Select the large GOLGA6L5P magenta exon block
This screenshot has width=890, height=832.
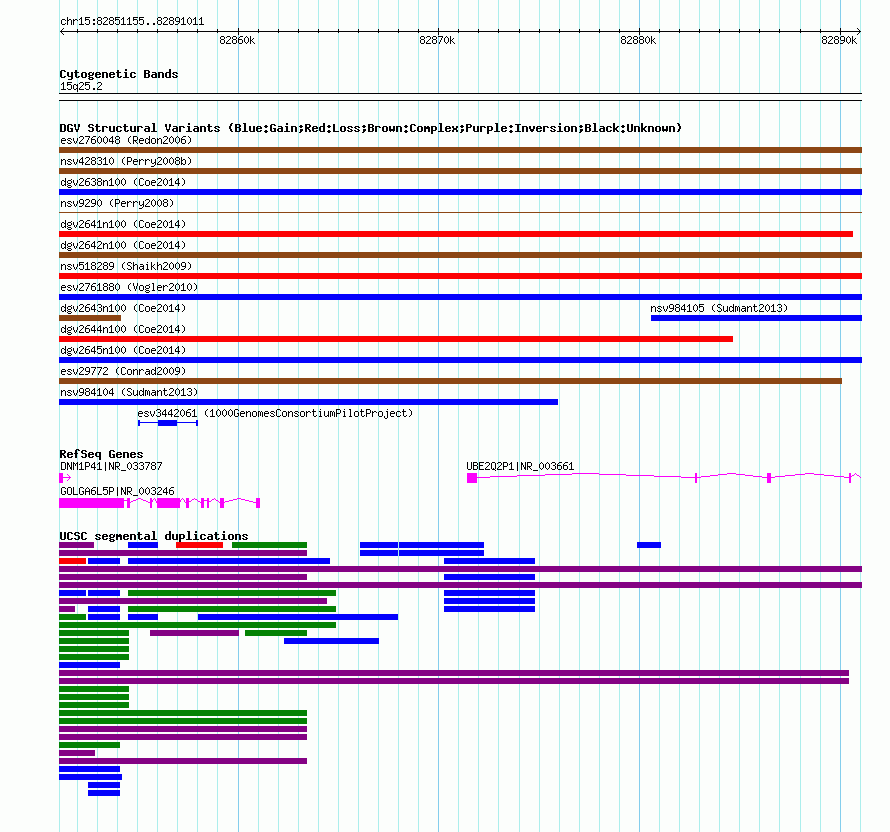tap(91, 503)
